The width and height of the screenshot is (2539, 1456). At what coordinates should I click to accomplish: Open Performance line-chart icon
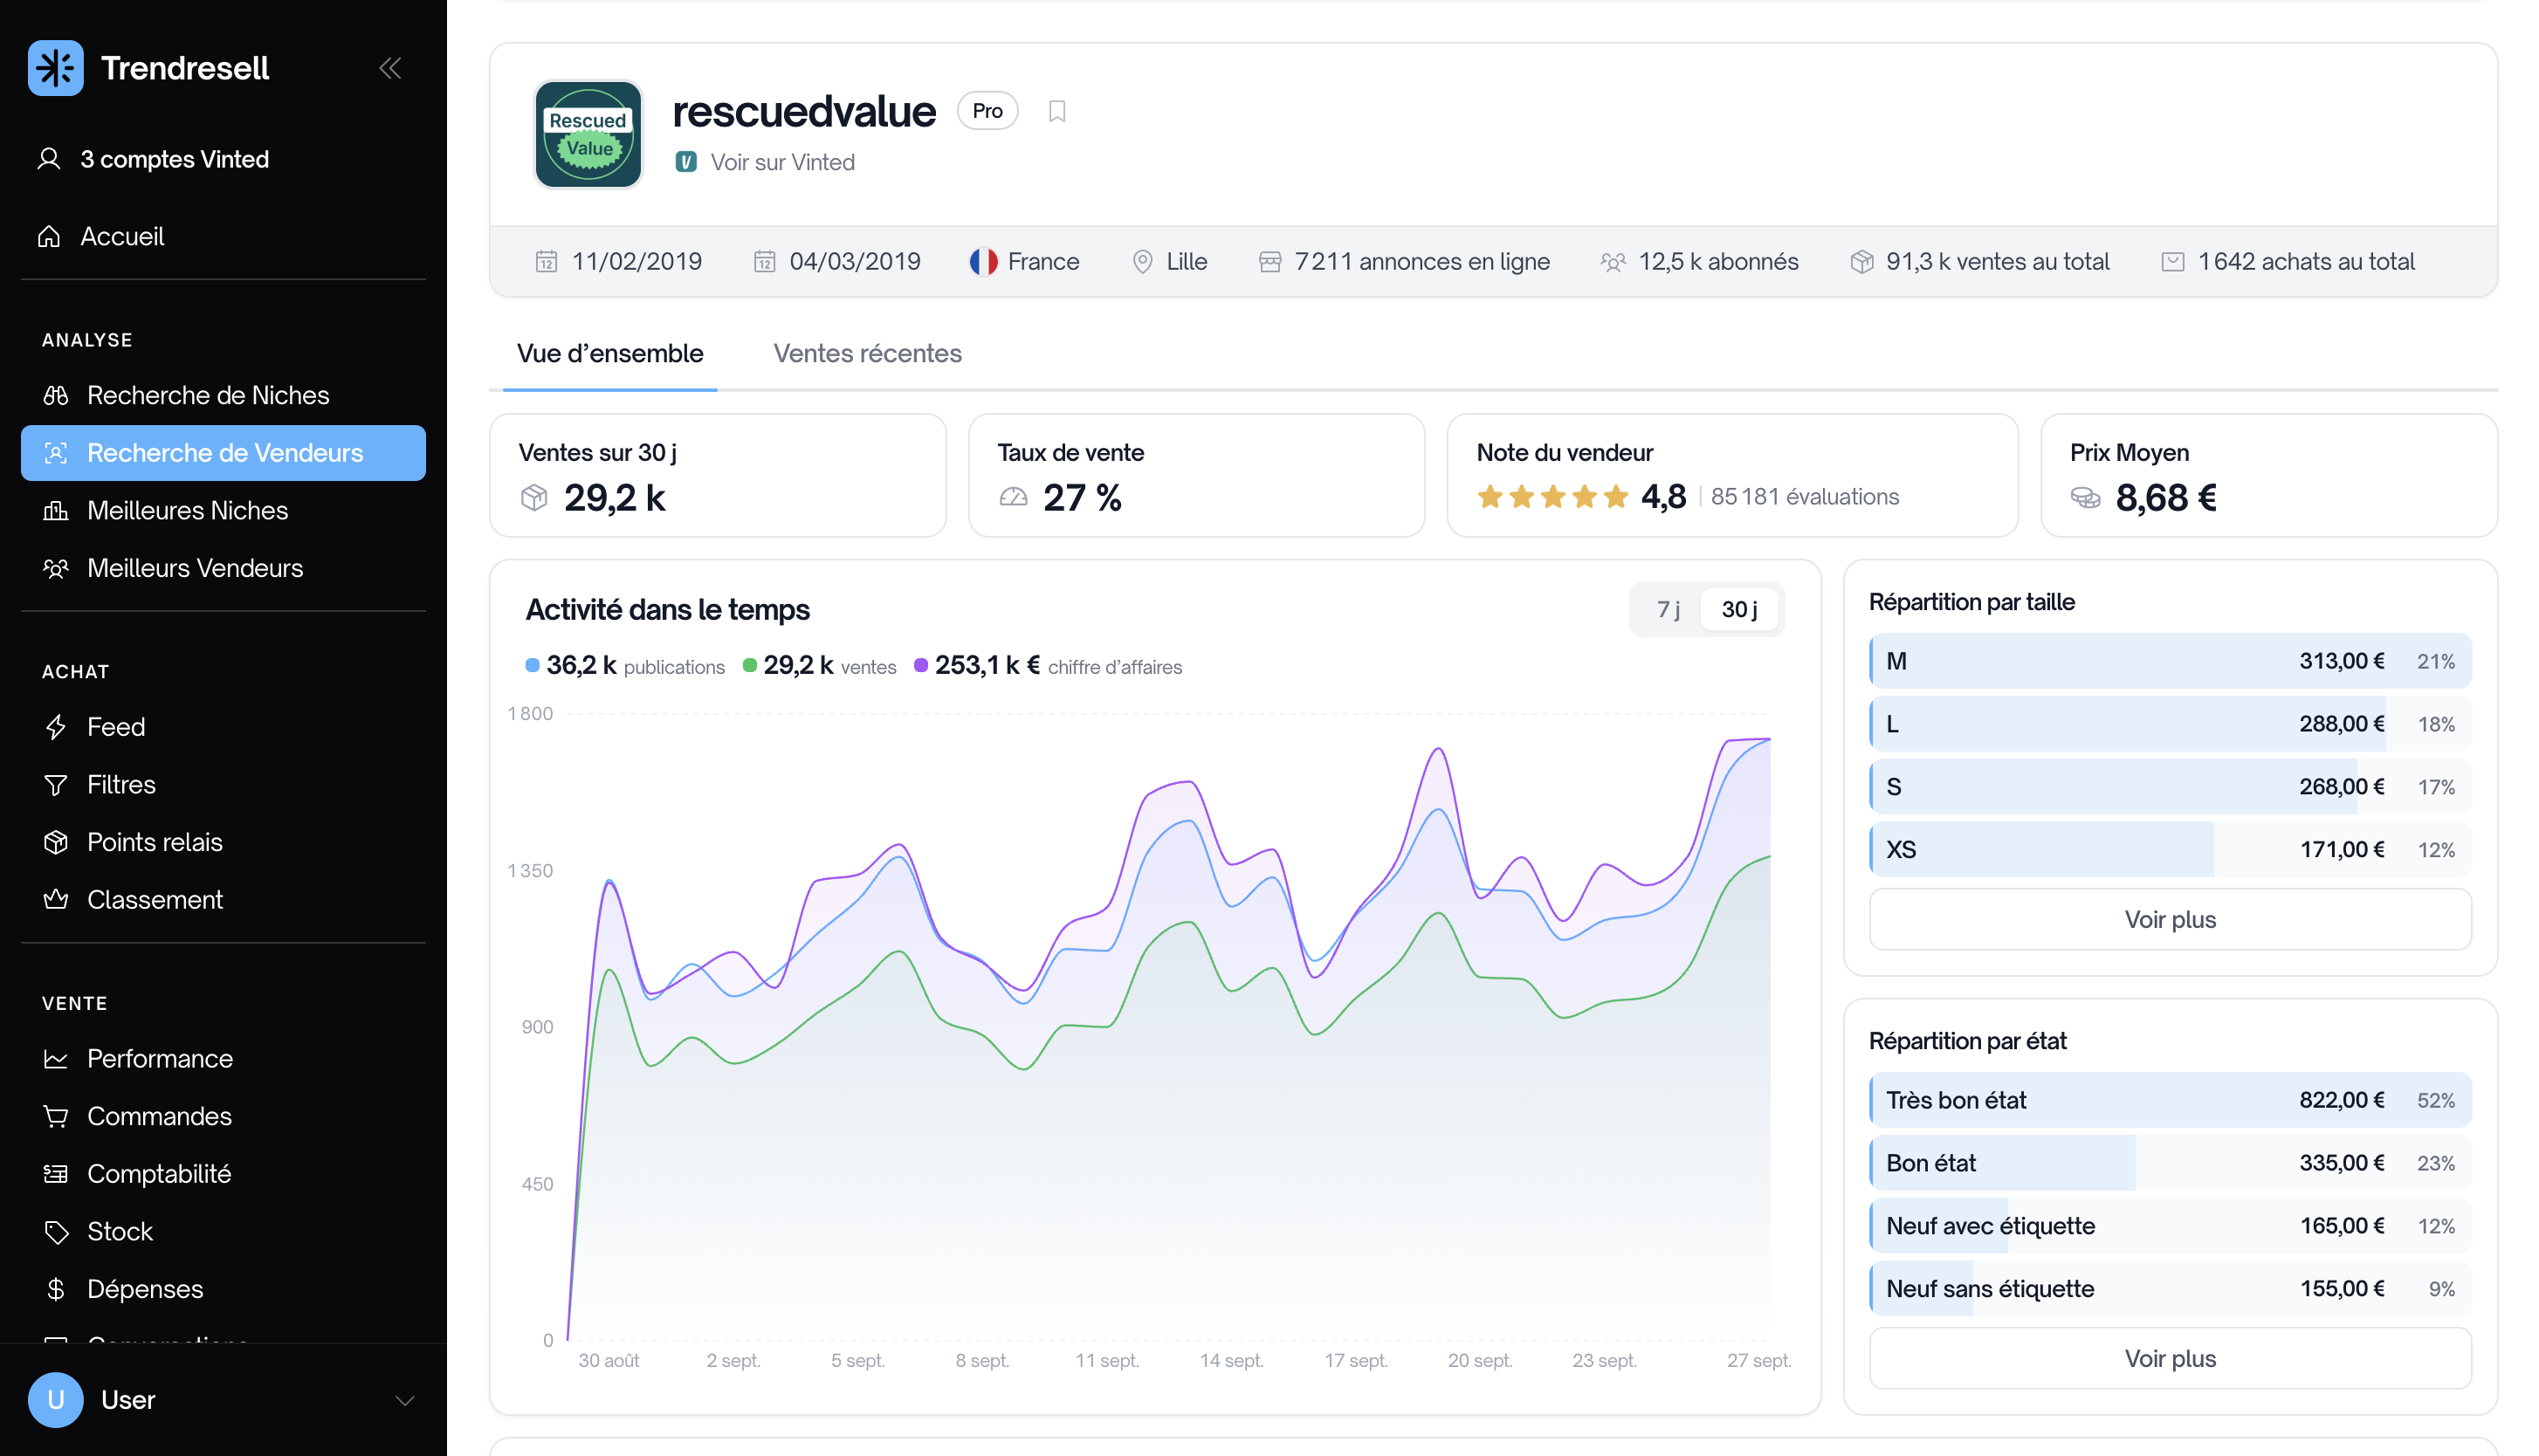coord(56,1059)
